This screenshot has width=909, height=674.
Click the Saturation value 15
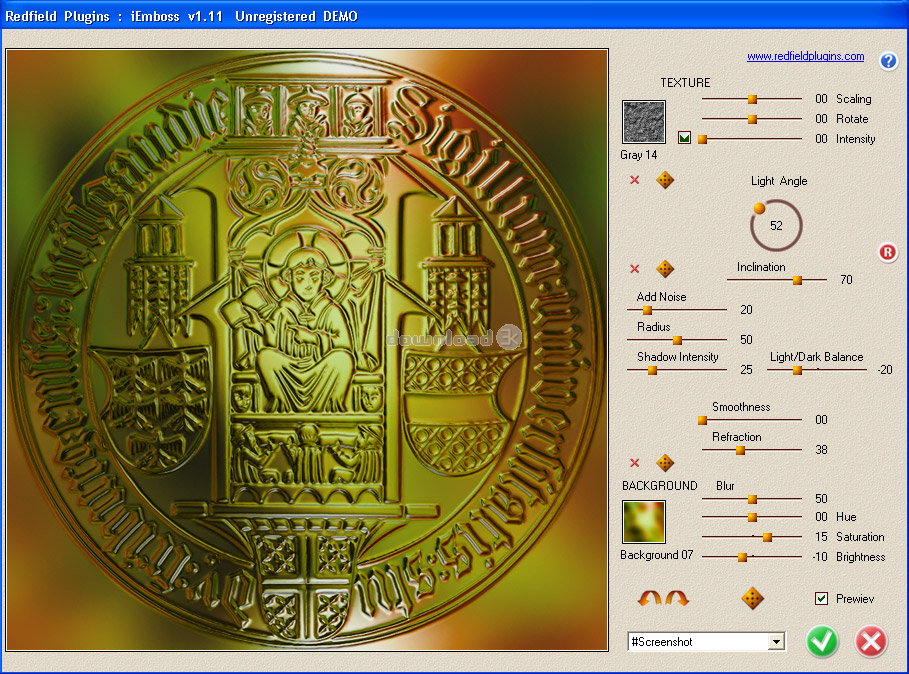[821, 537]
